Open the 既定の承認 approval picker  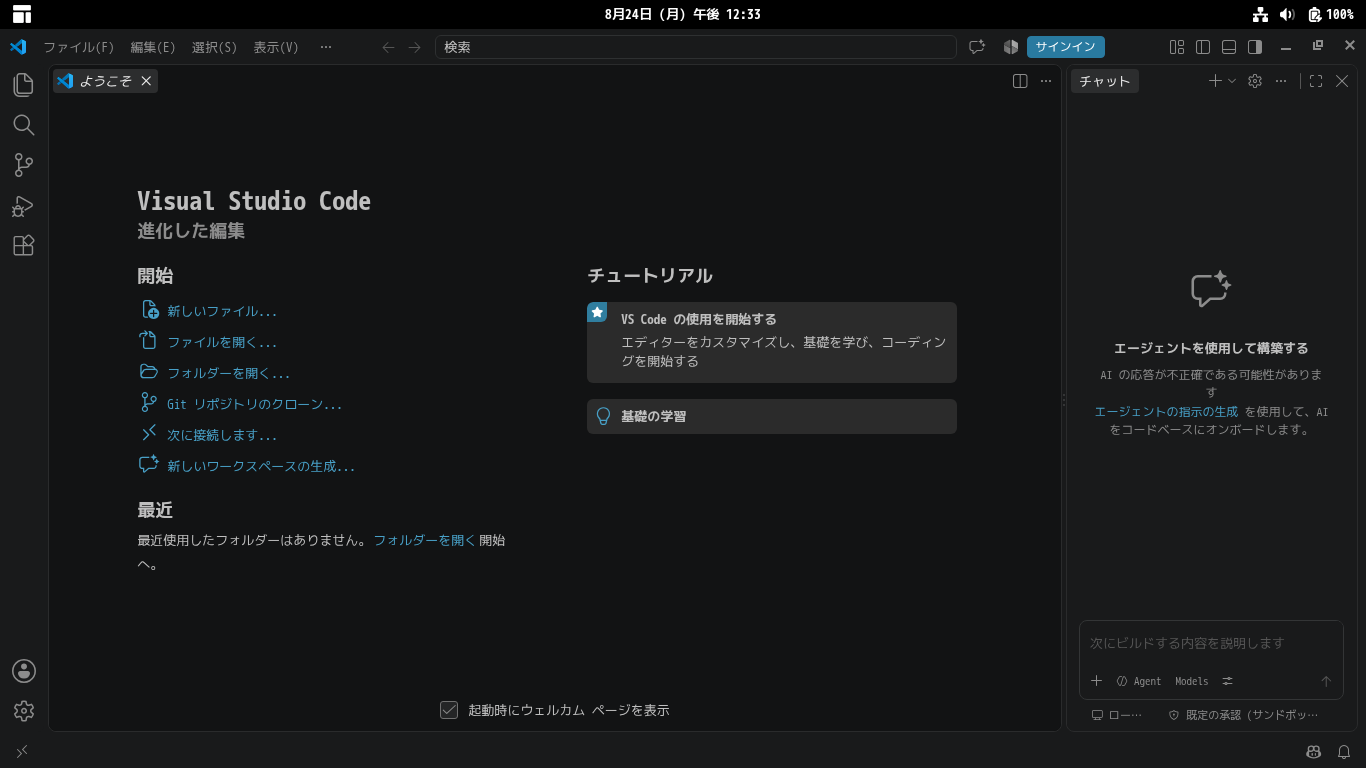1244,715
